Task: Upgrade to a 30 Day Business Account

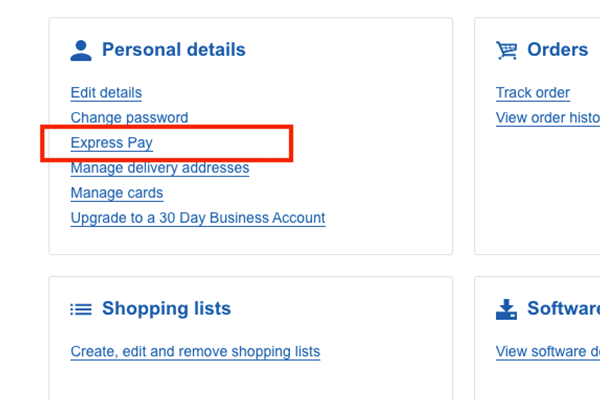Action: coord(198,218)
